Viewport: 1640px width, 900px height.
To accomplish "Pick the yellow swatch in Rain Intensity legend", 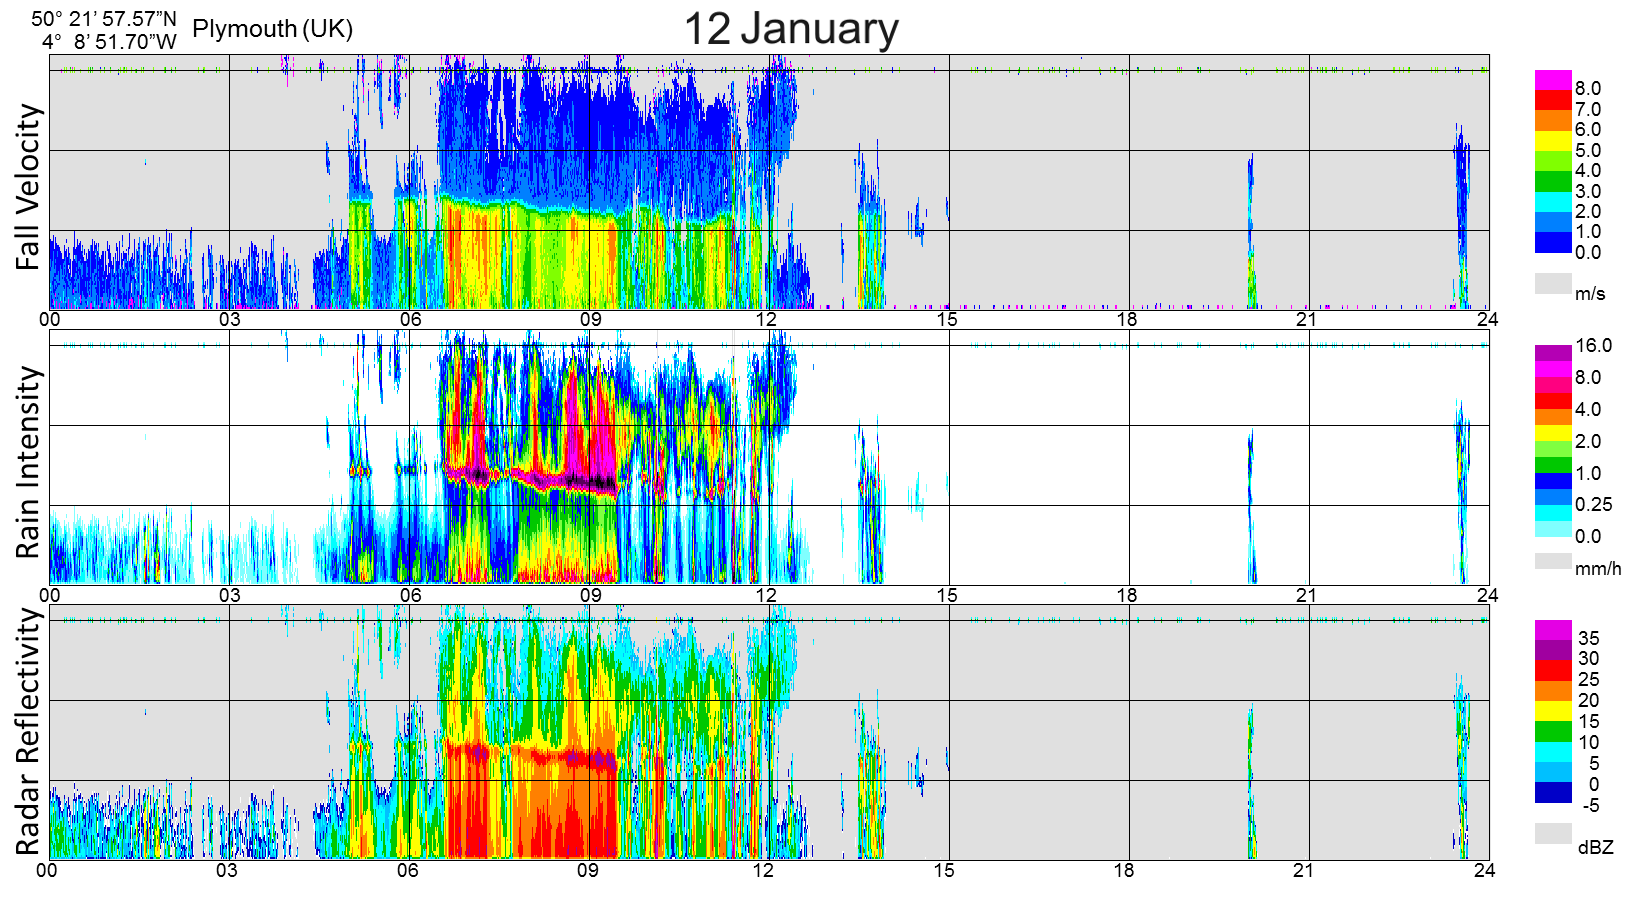I will tap(1553, 433).
